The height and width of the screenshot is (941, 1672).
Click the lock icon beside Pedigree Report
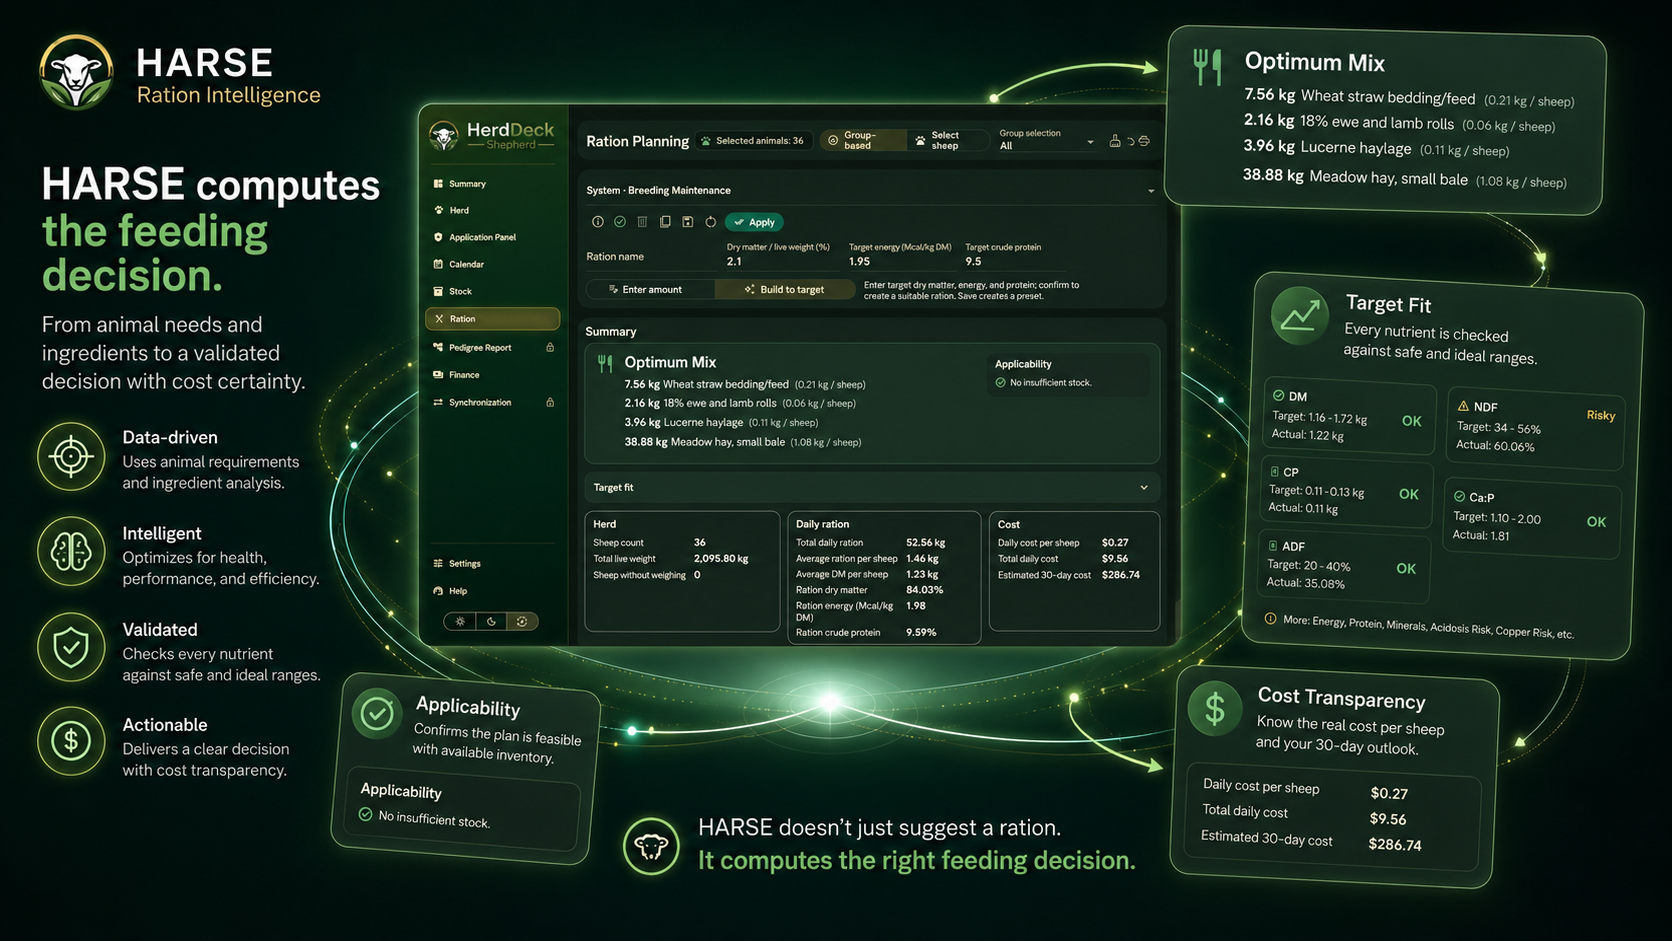550,347
